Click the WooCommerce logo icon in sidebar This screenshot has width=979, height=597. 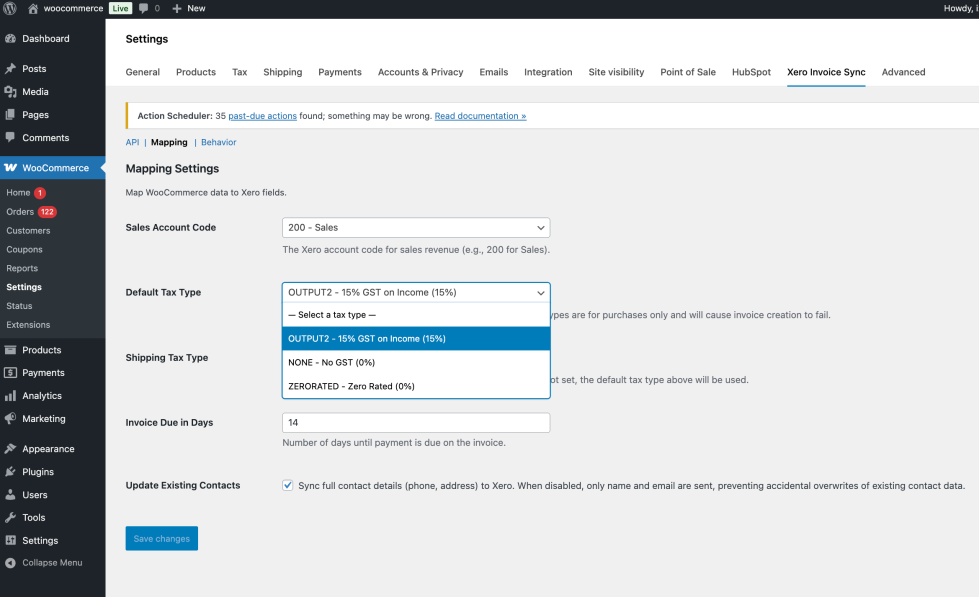(11, 167)
